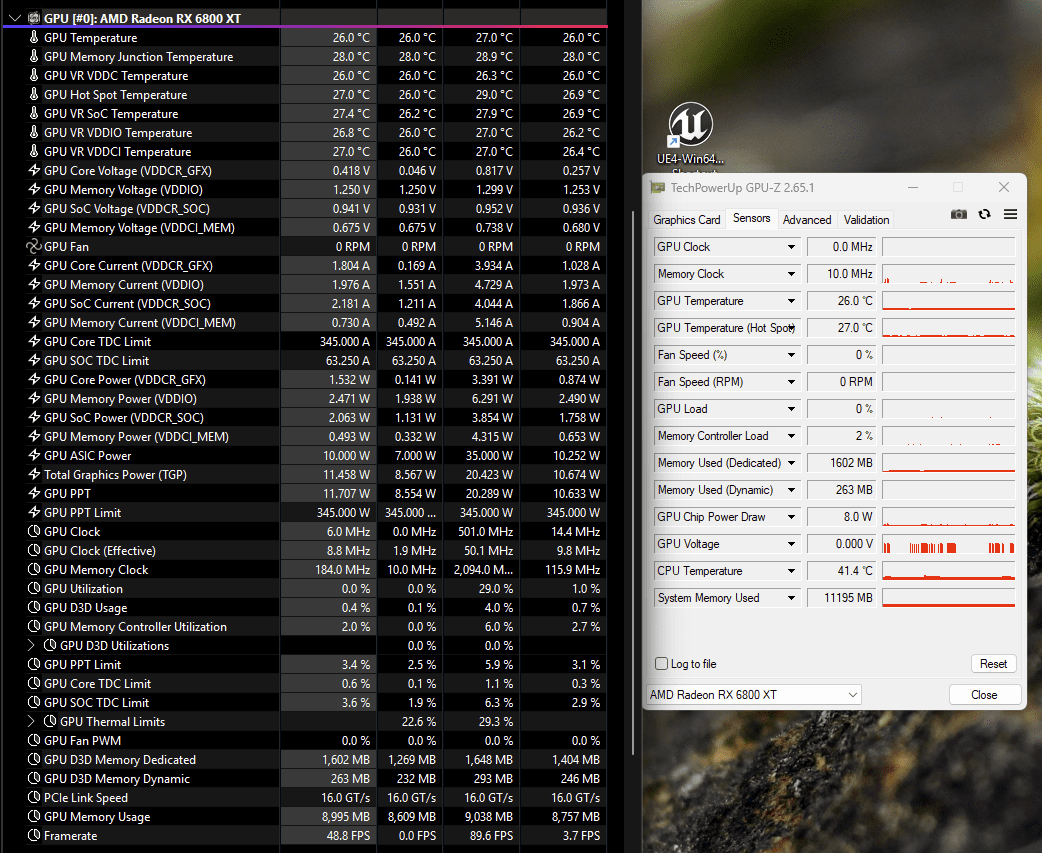Viewport: 1042px width, 853px height.
Task: Click the GPU-Z GPU Temperature history graph
Action: pyautogui.click(x=948, y=301)
